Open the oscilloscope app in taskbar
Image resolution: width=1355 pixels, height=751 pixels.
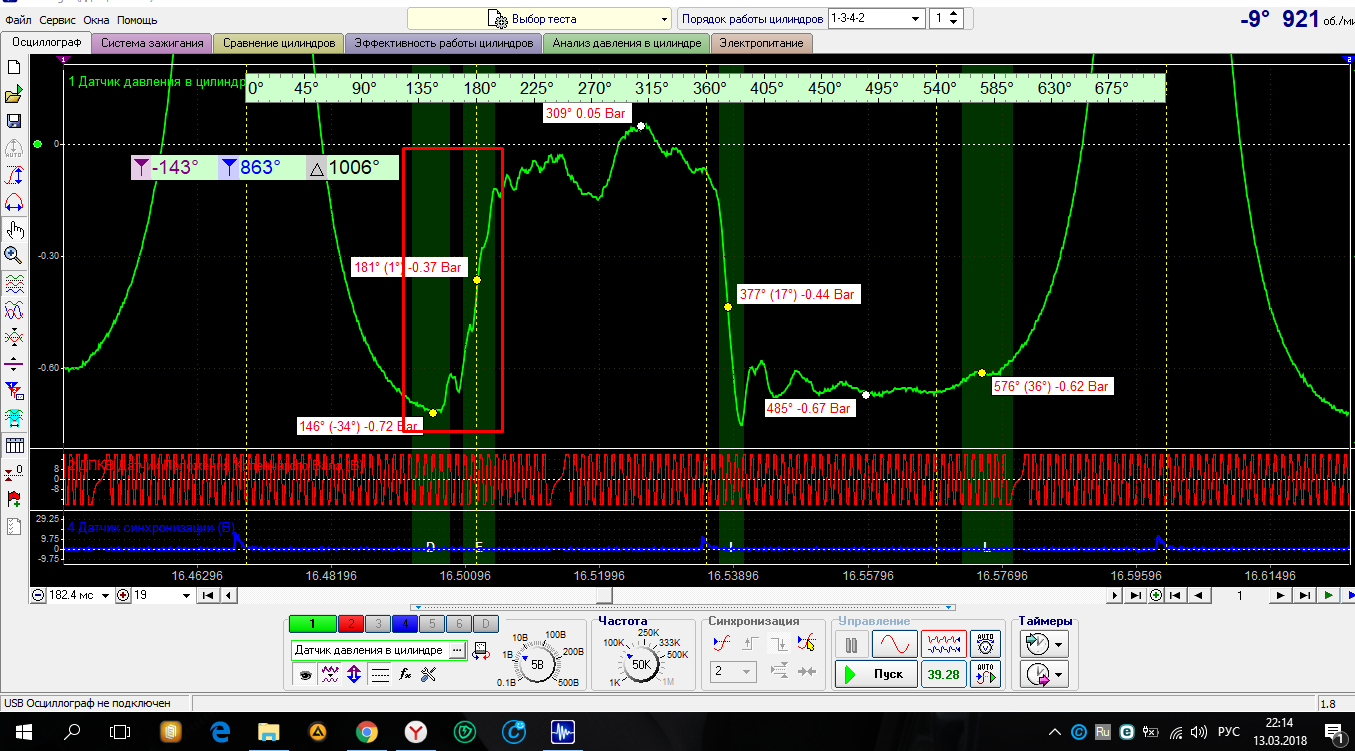click(564, 732)
